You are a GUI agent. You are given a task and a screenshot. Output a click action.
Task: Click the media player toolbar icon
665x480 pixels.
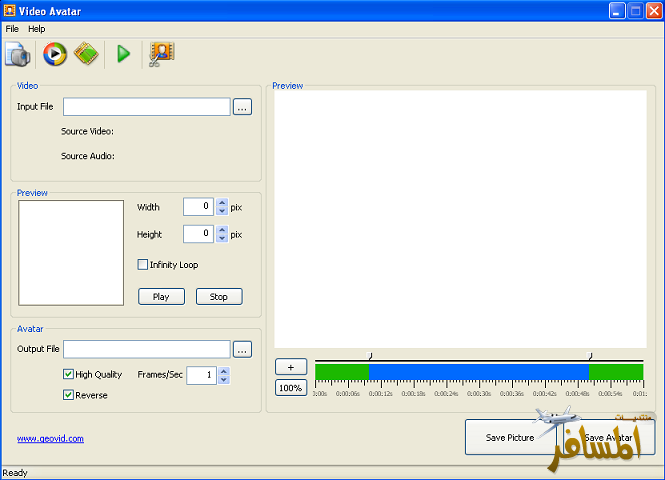[x=55, y=54]
